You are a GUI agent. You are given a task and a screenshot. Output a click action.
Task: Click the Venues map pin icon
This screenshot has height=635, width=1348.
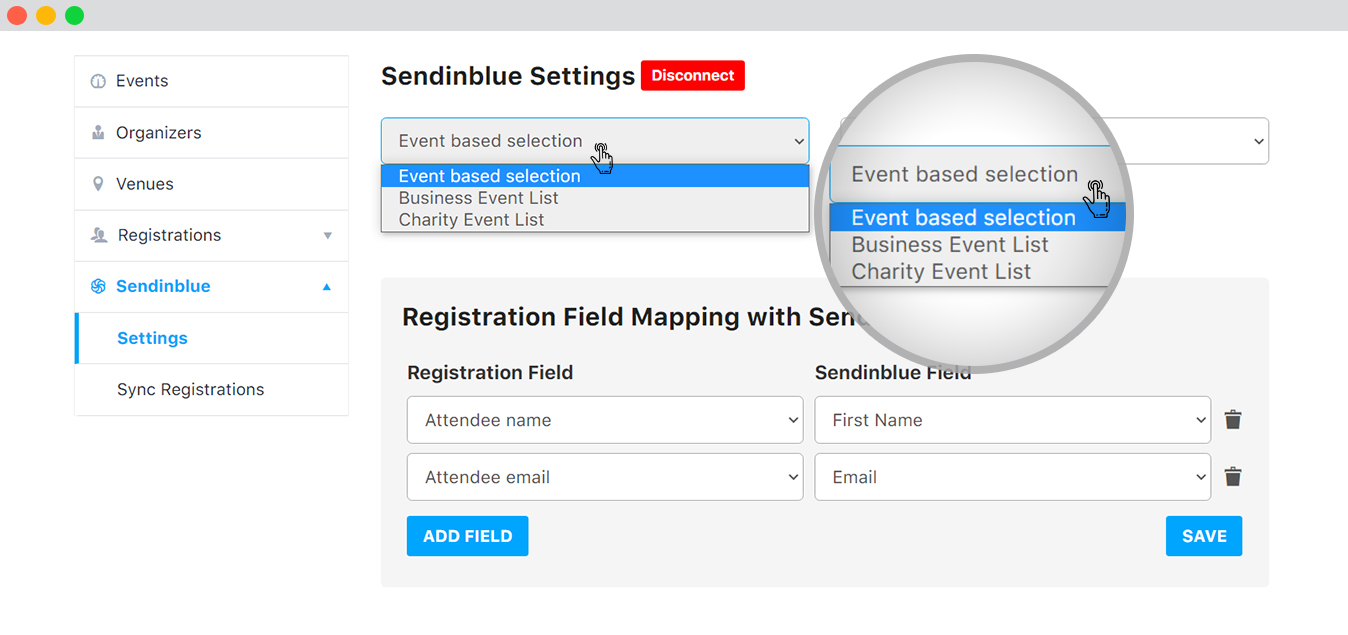[x=98, y=184]
